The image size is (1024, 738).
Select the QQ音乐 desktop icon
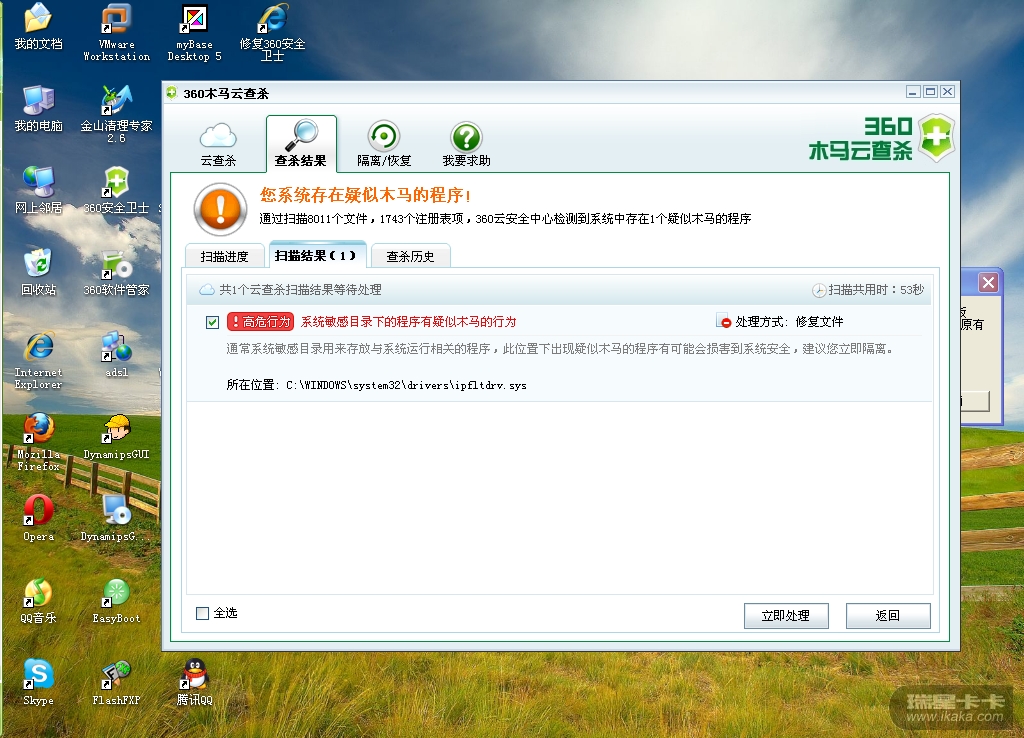pyautogui.click(x=39, y=601)
